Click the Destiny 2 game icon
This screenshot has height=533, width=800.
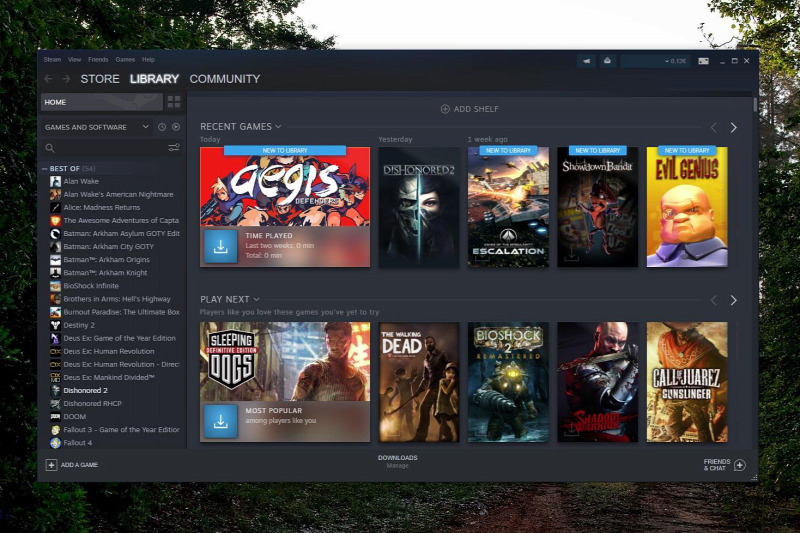coord(55,325)
